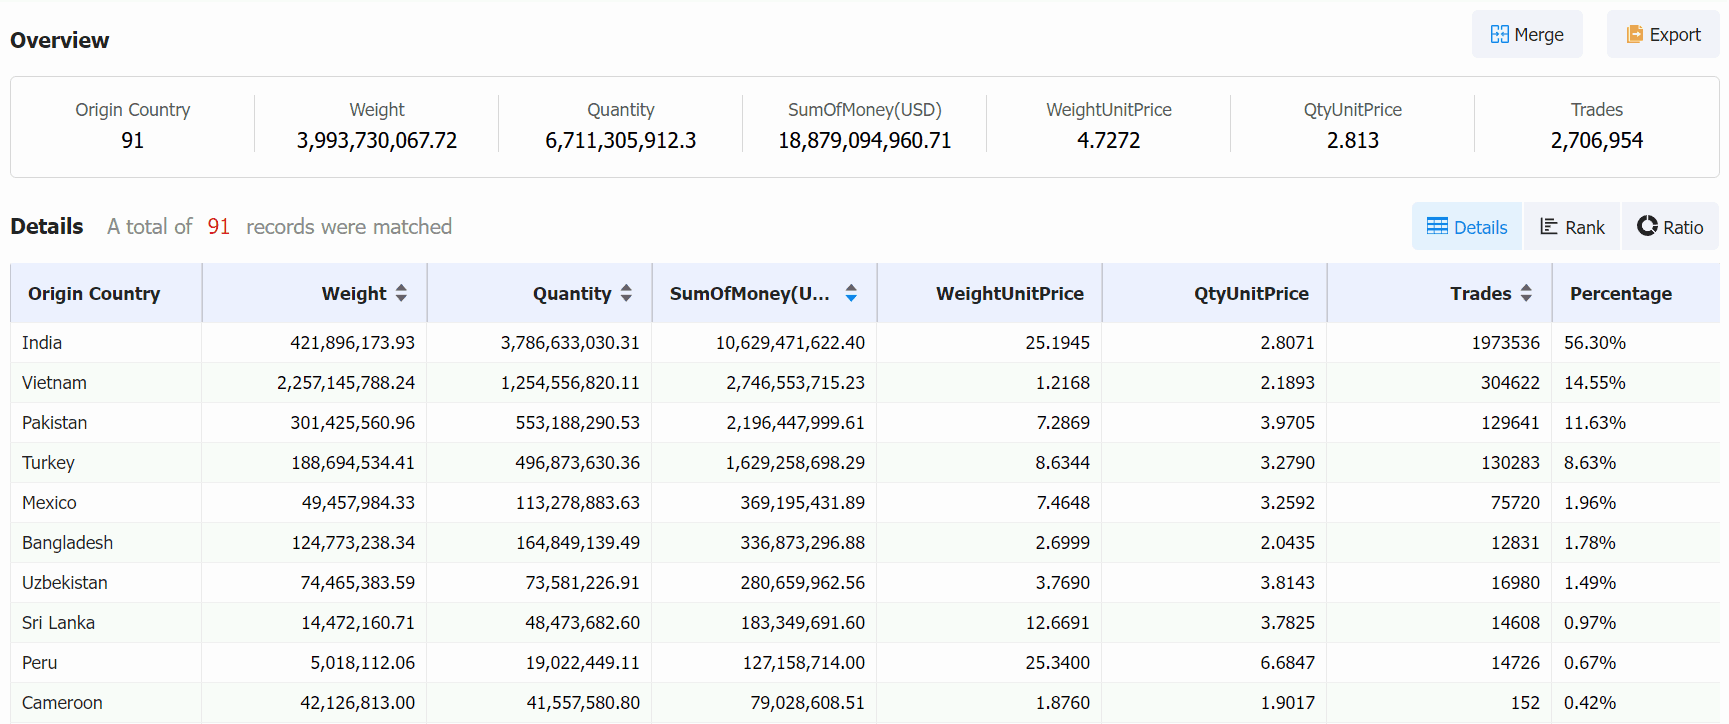Click India's percentage 56.30%
The image size is (1729, 724).
coord(1595,343)
